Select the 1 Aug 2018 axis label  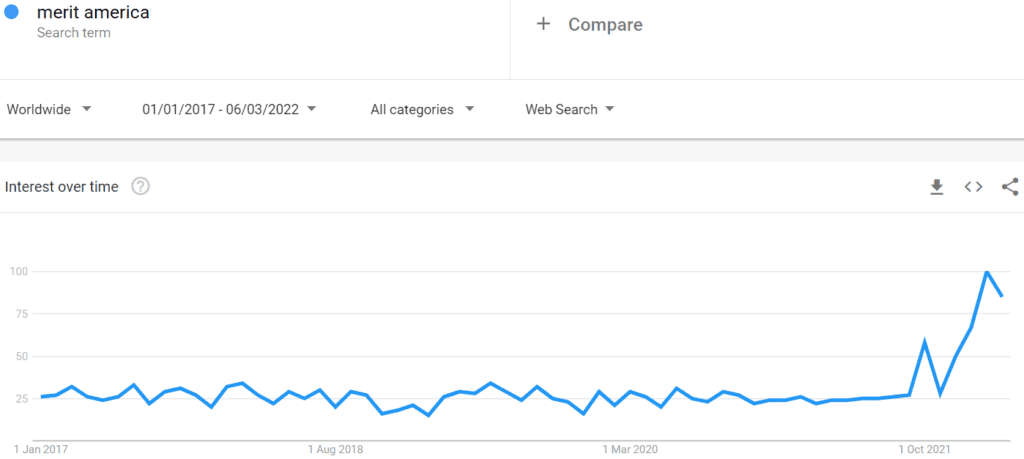click(336, 450)
